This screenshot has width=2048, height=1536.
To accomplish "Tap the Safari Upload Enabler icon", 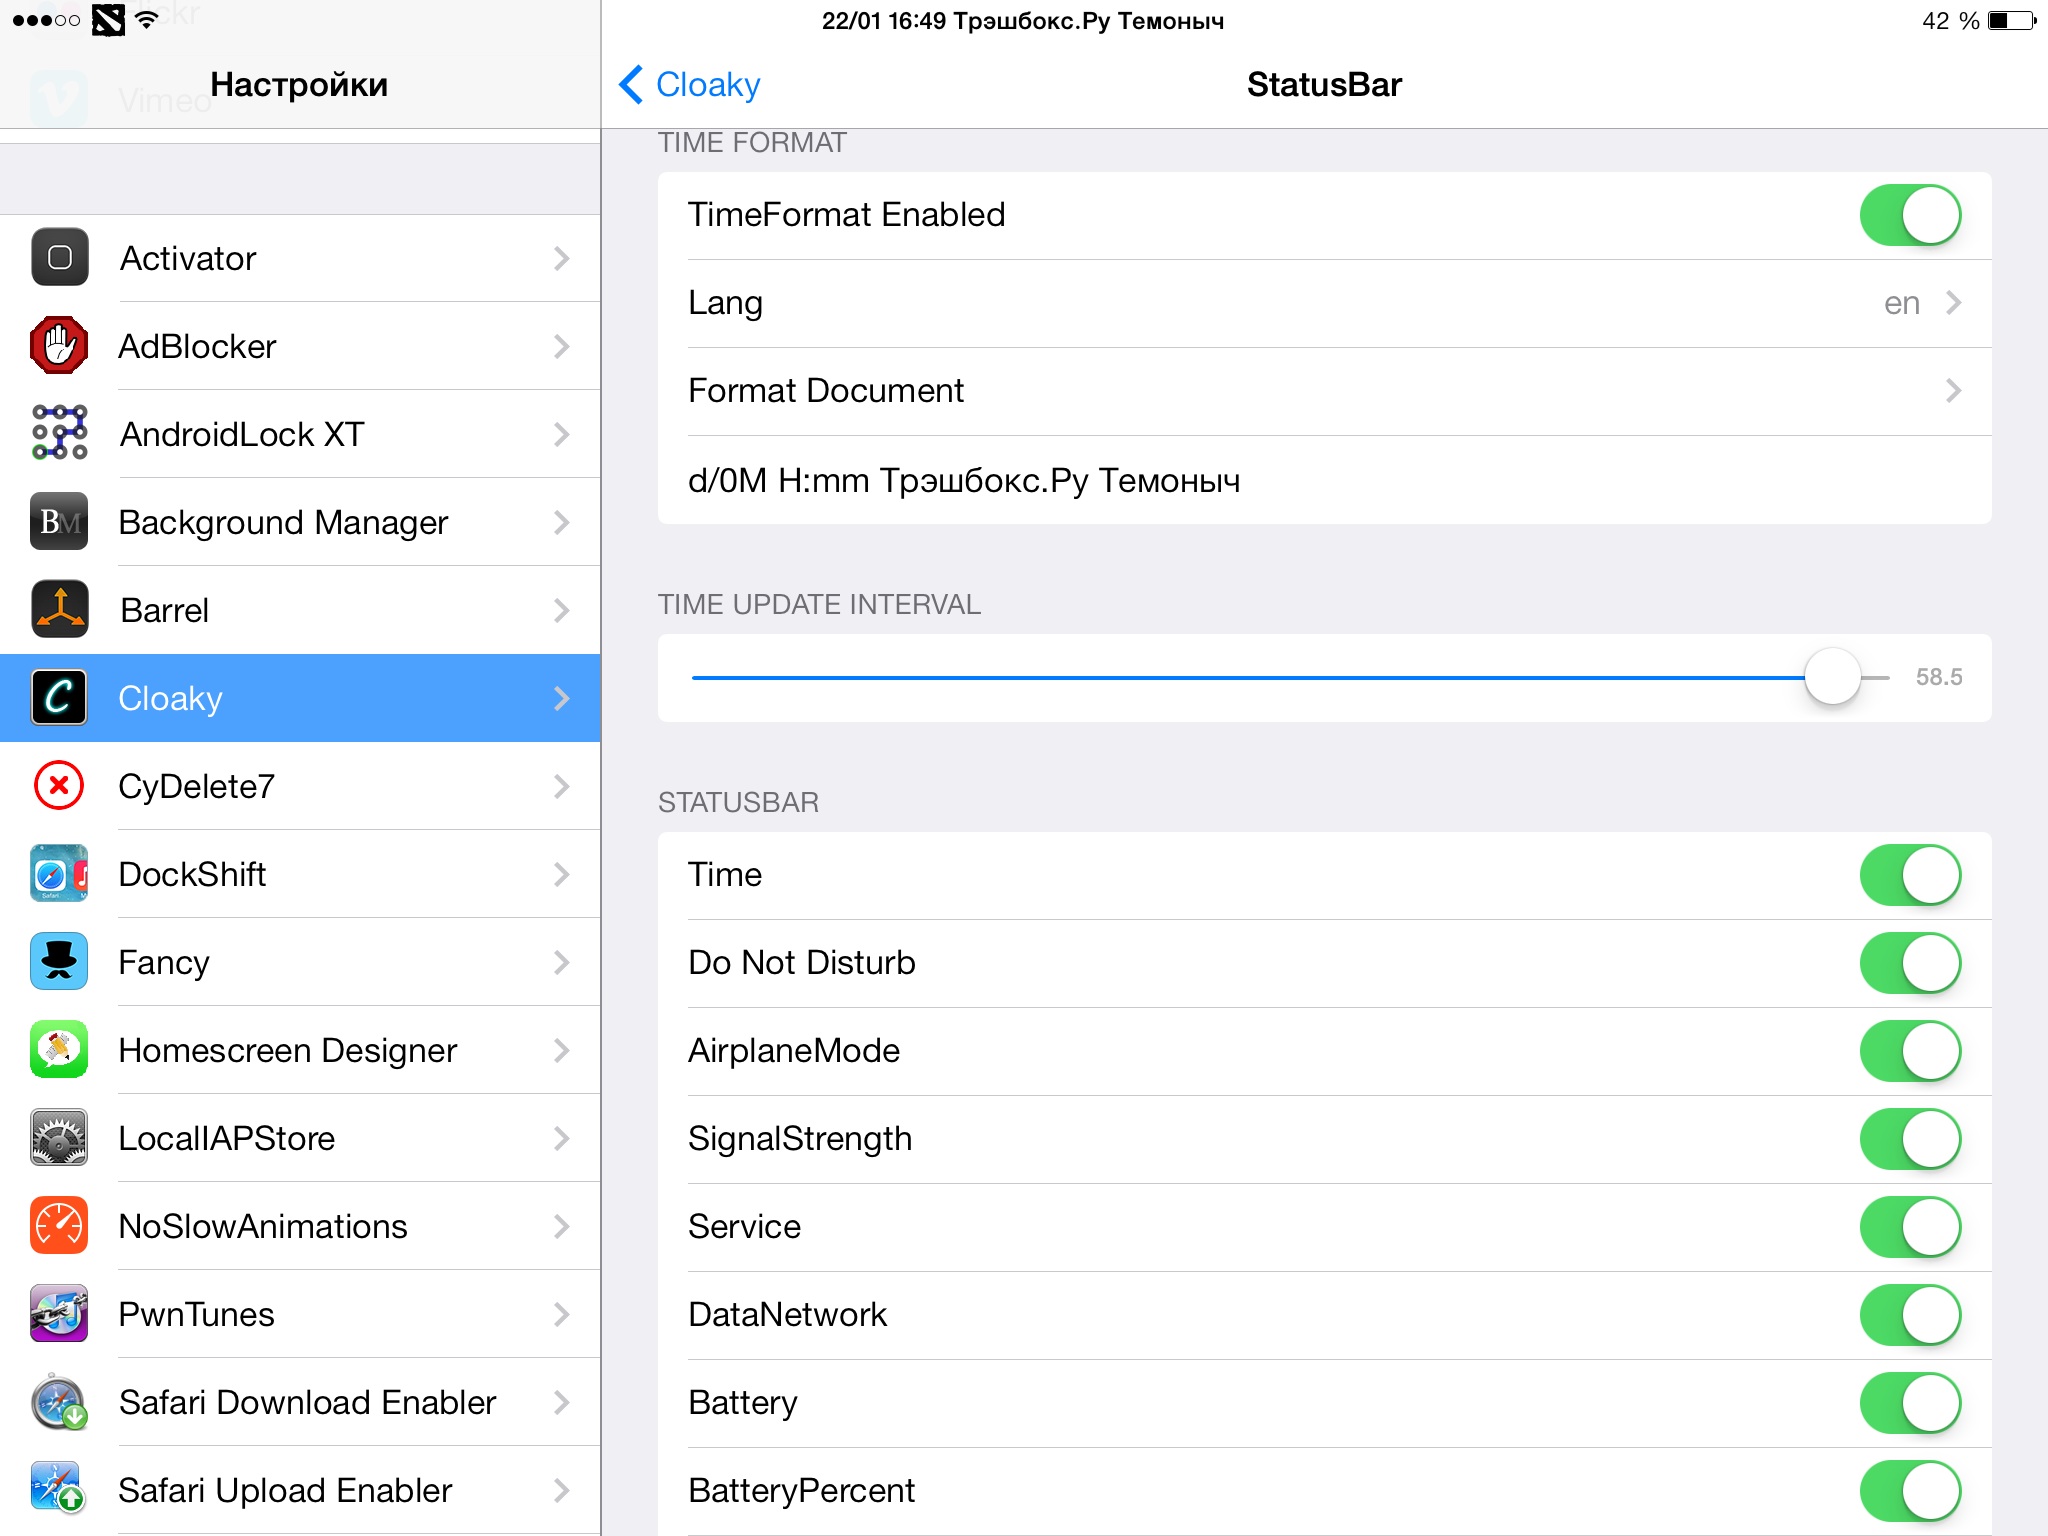I will click(x=59, y=1489).
